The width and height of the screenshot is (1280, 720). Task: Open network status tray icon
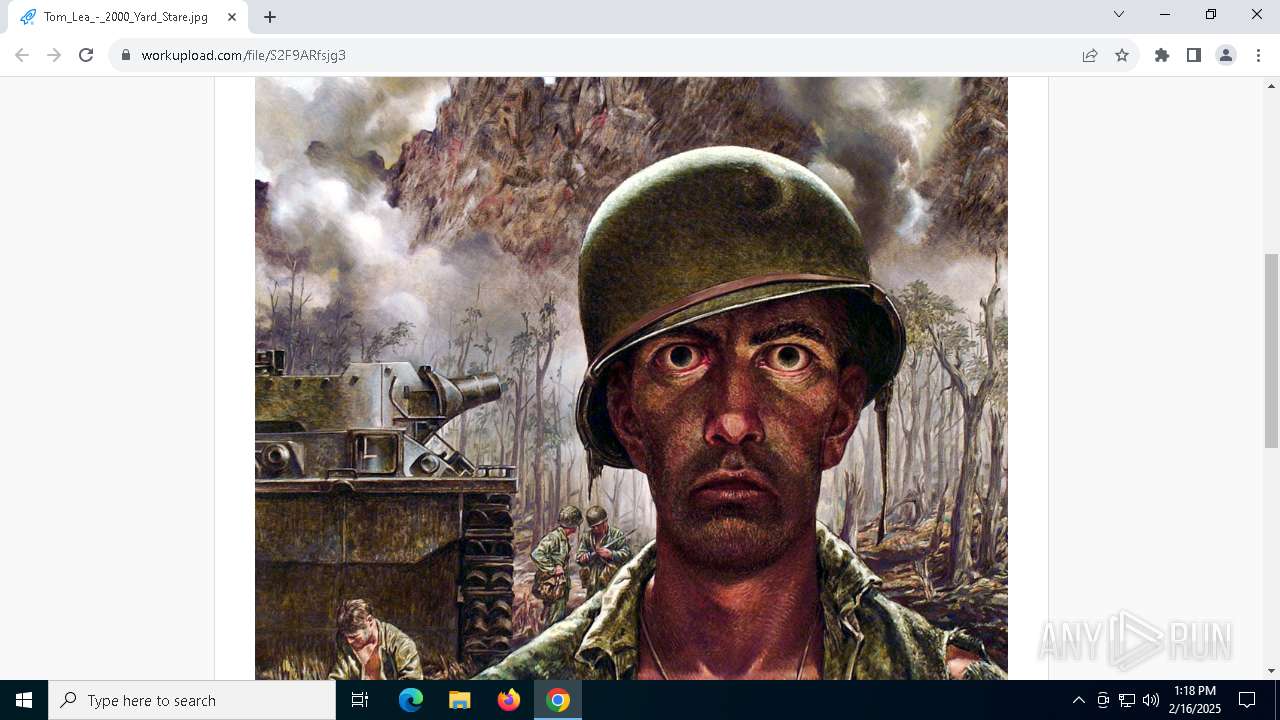(x=1127, y=700)
